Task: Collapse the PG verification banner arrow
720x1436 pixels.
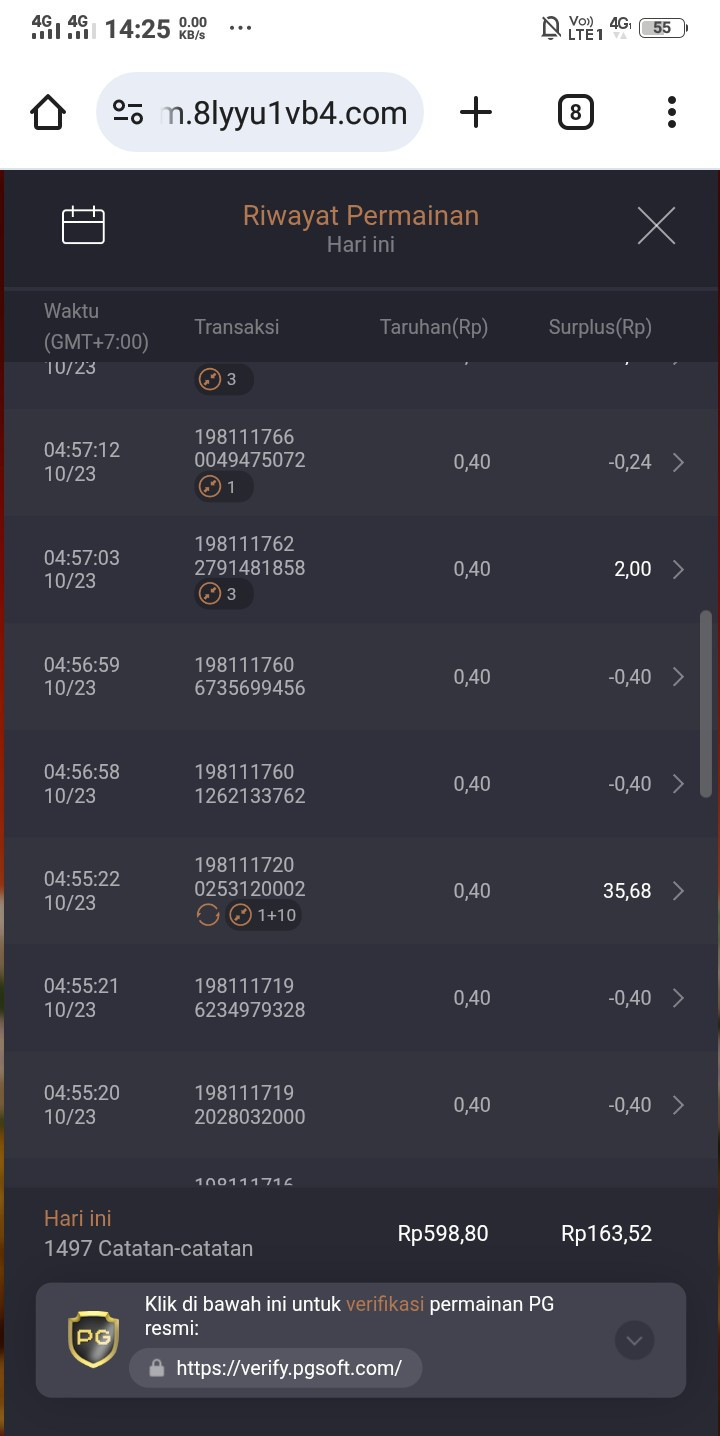Action: 634,1340
